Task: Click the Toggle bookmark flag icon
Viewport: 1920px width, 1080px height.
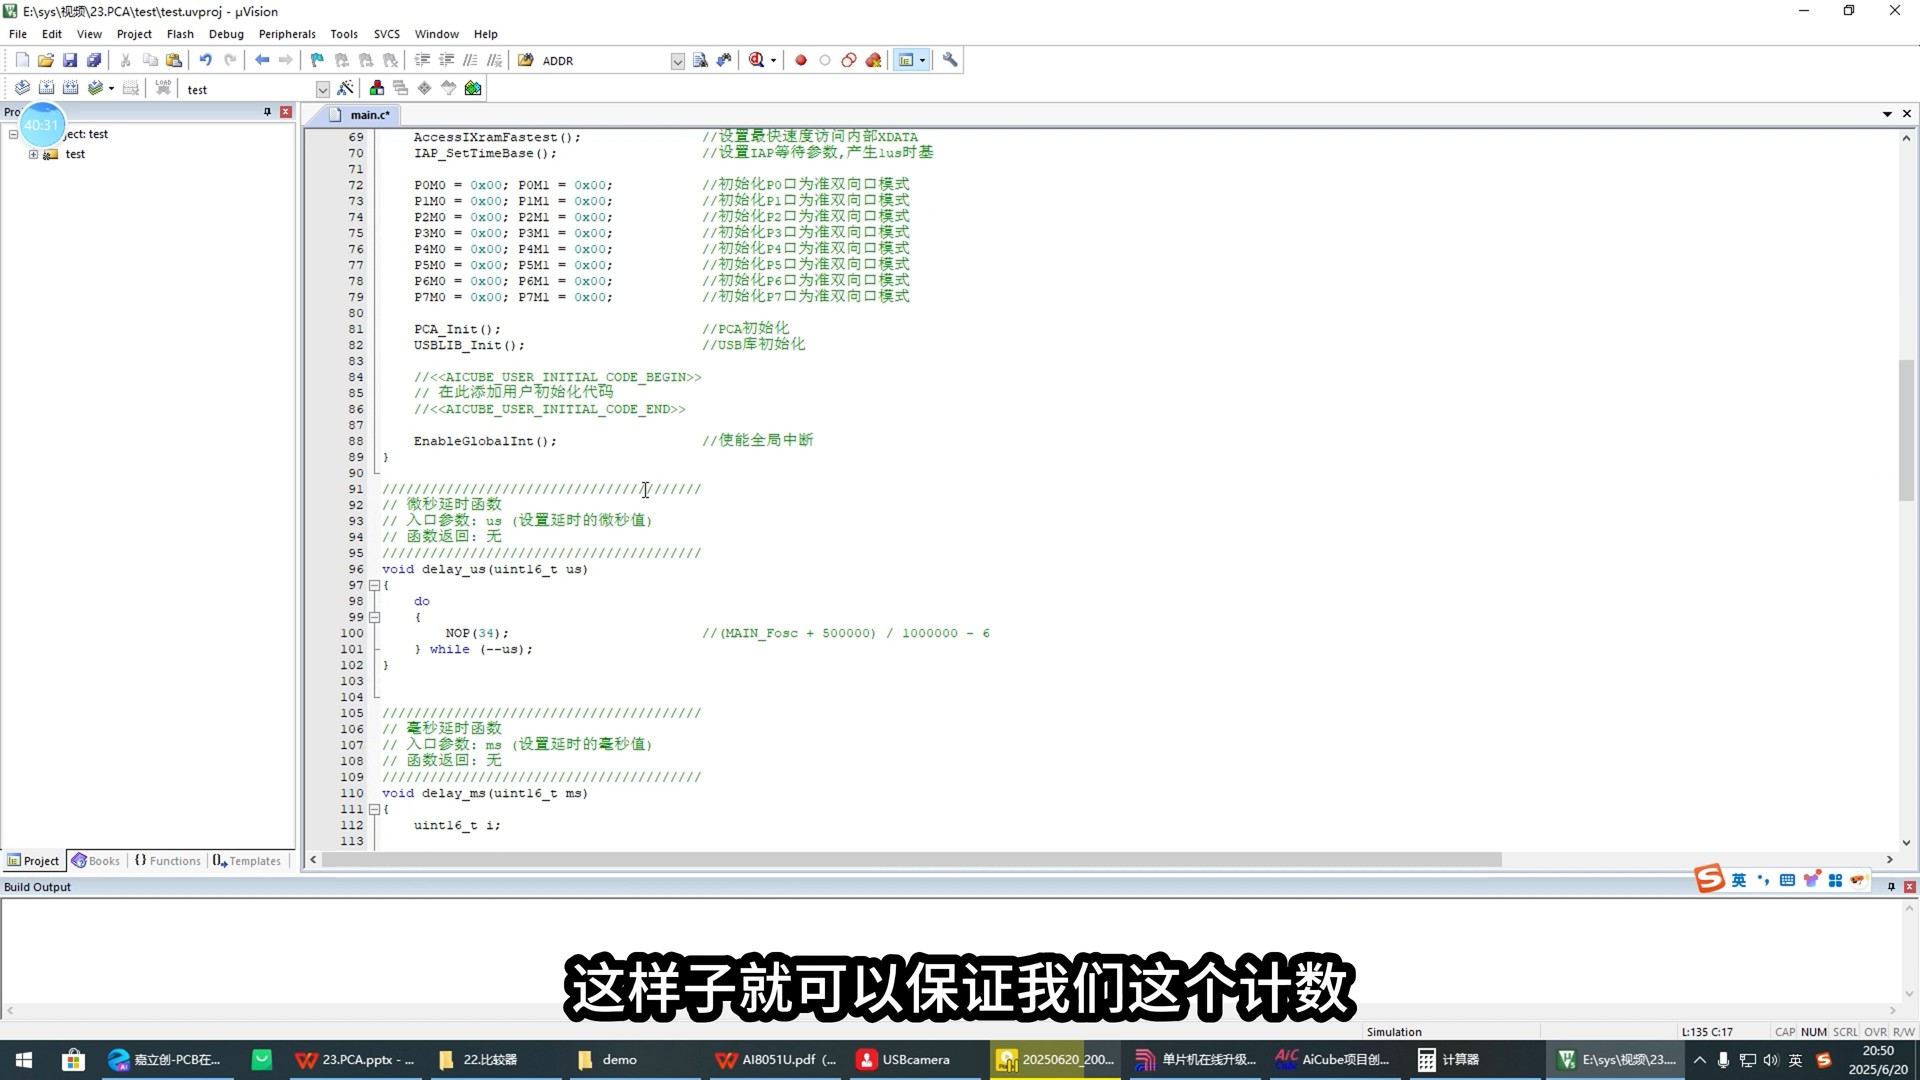Action: tap(317, 60)
